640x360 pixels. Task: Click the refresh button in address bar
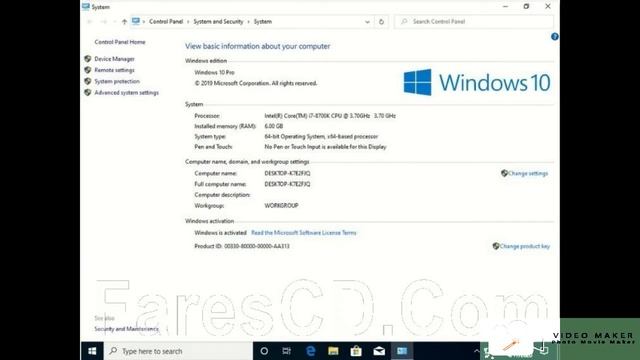pyautogui.click(x=381, y=22)
